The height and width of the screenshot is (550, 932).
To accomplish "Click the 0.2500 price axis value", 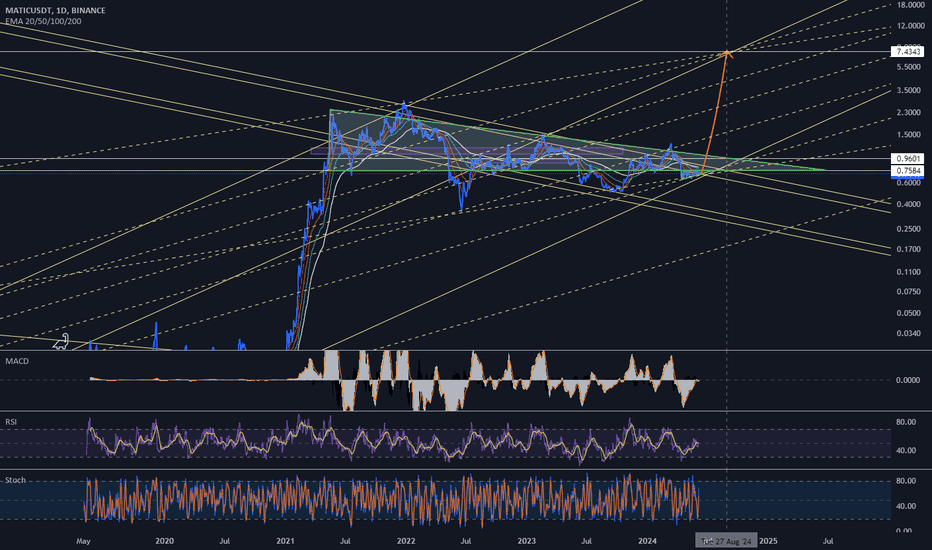I will (x=909, y=229).
